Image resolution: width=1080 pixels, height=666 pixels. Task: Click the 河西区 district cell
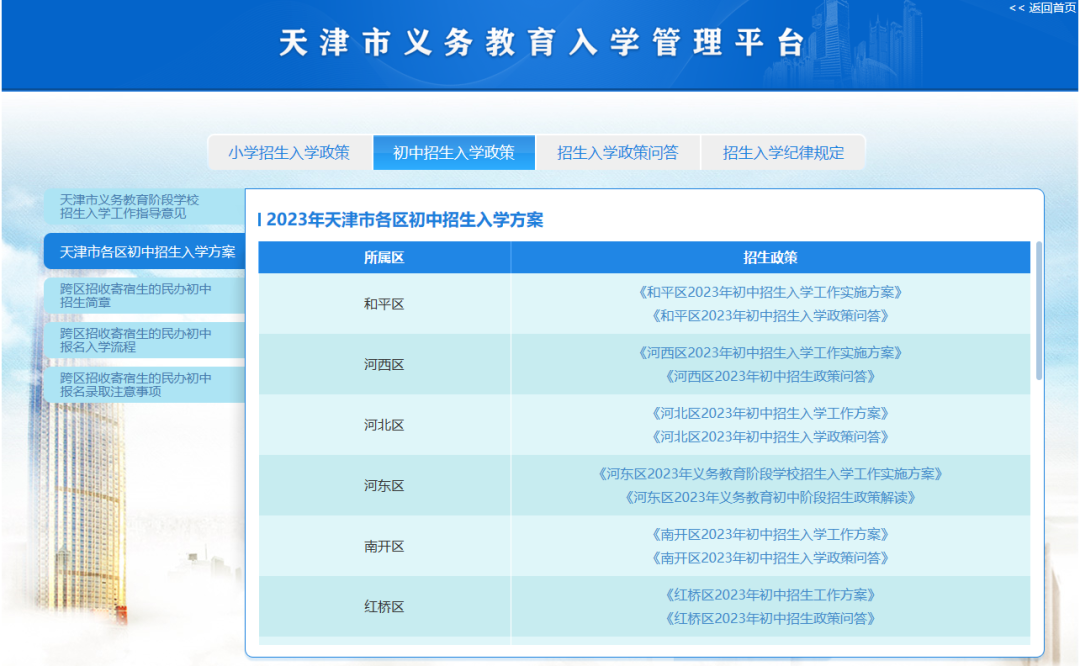(x=384, y=364)
